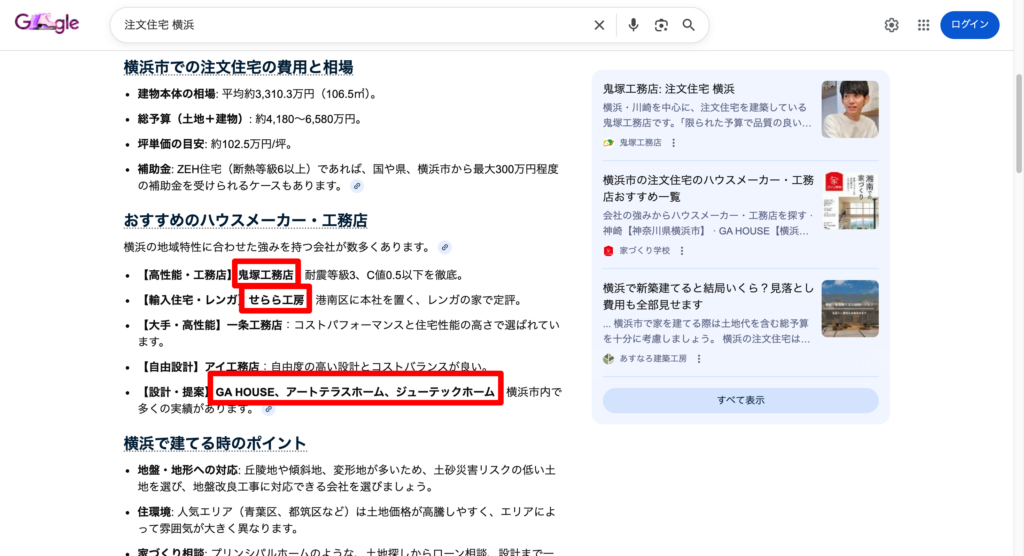Image resolution: width=1024 pixels, height=556 pixels.
Task: Click 鬼塚工務店 source name label
Action: (640, 142)
